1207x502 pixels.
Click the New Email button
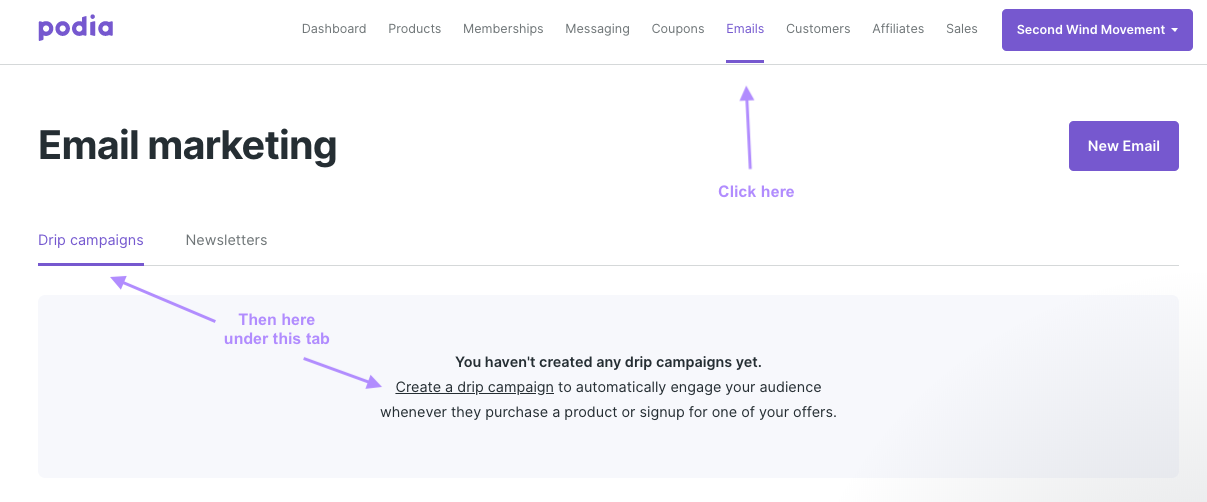tap(1123, 146)
